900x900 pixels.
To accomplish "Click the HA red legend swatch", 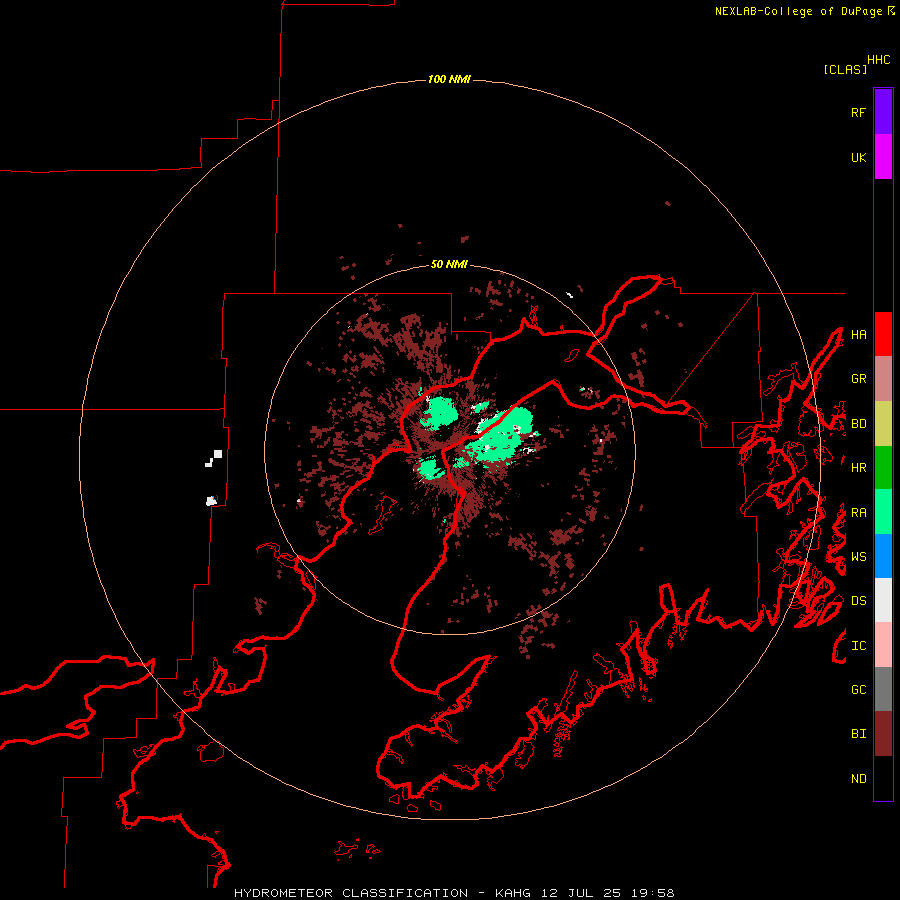I will coord(883,334).
